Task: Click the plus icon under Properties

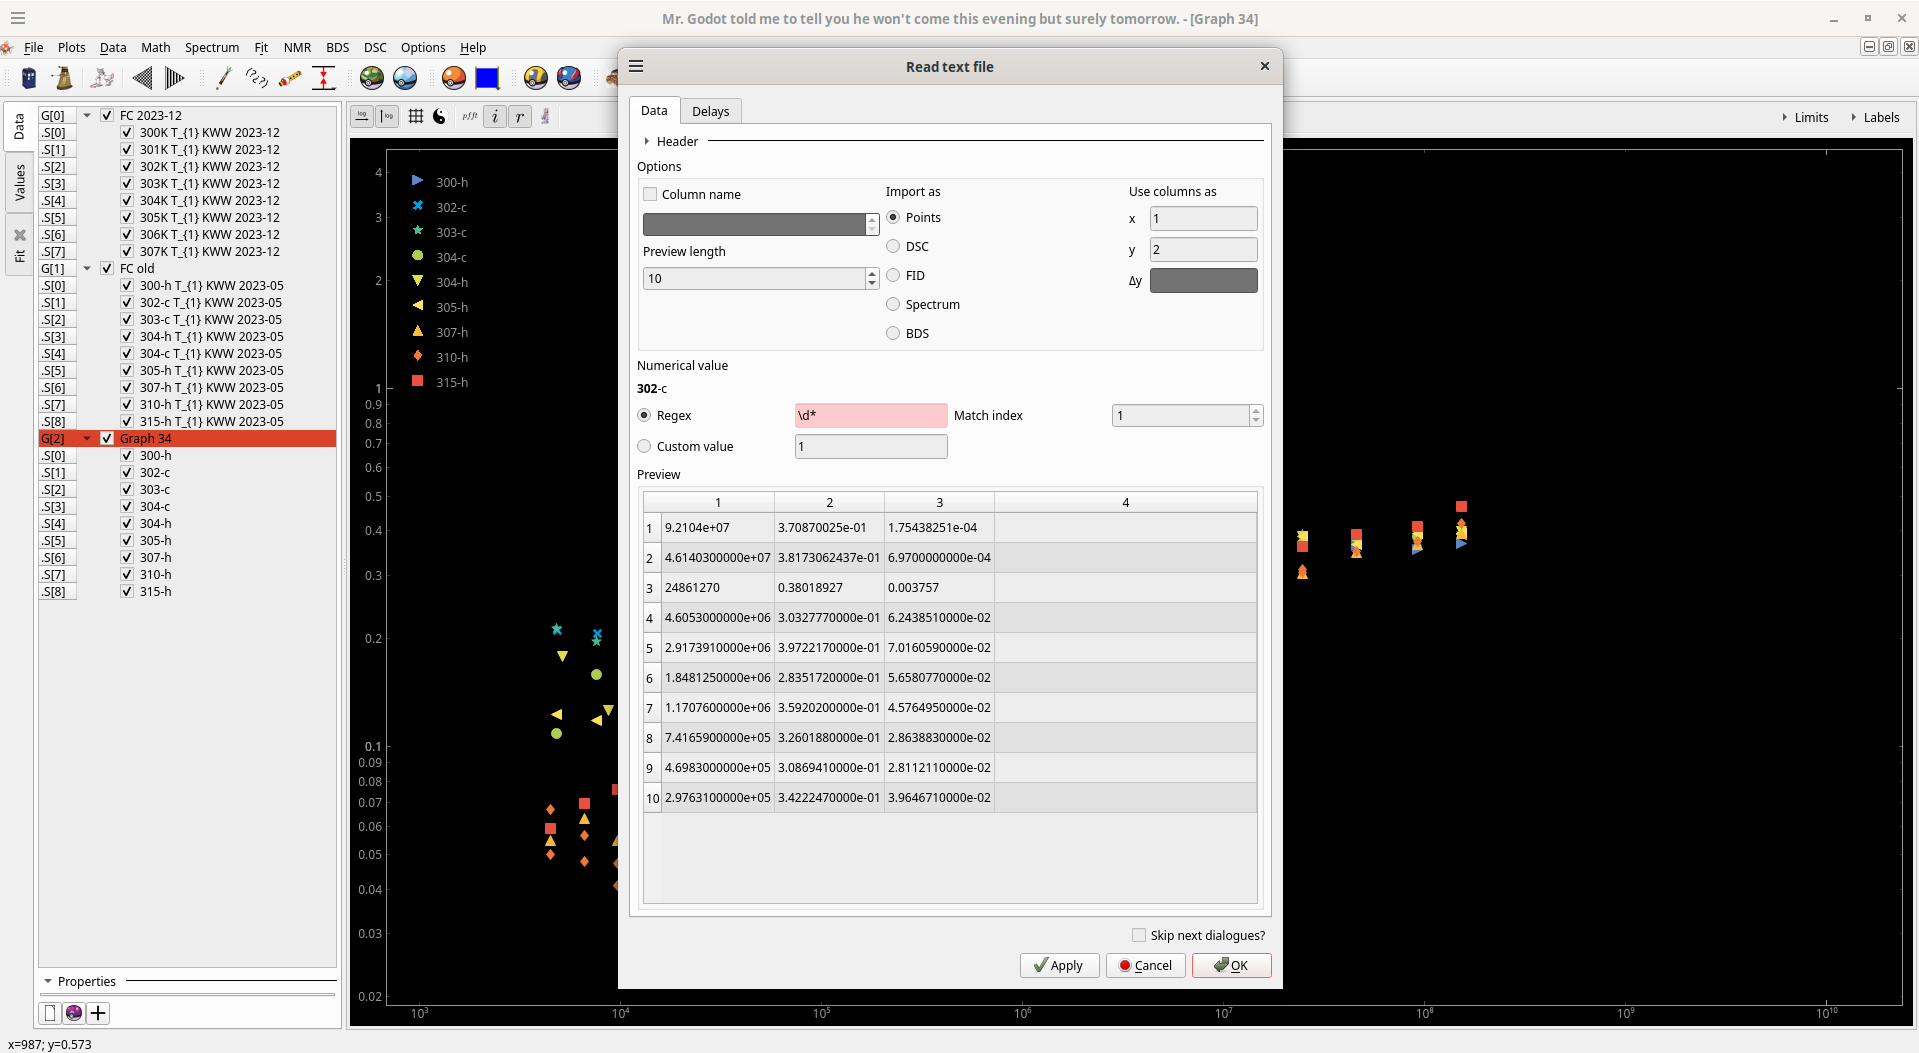Action: point(98,1013)
